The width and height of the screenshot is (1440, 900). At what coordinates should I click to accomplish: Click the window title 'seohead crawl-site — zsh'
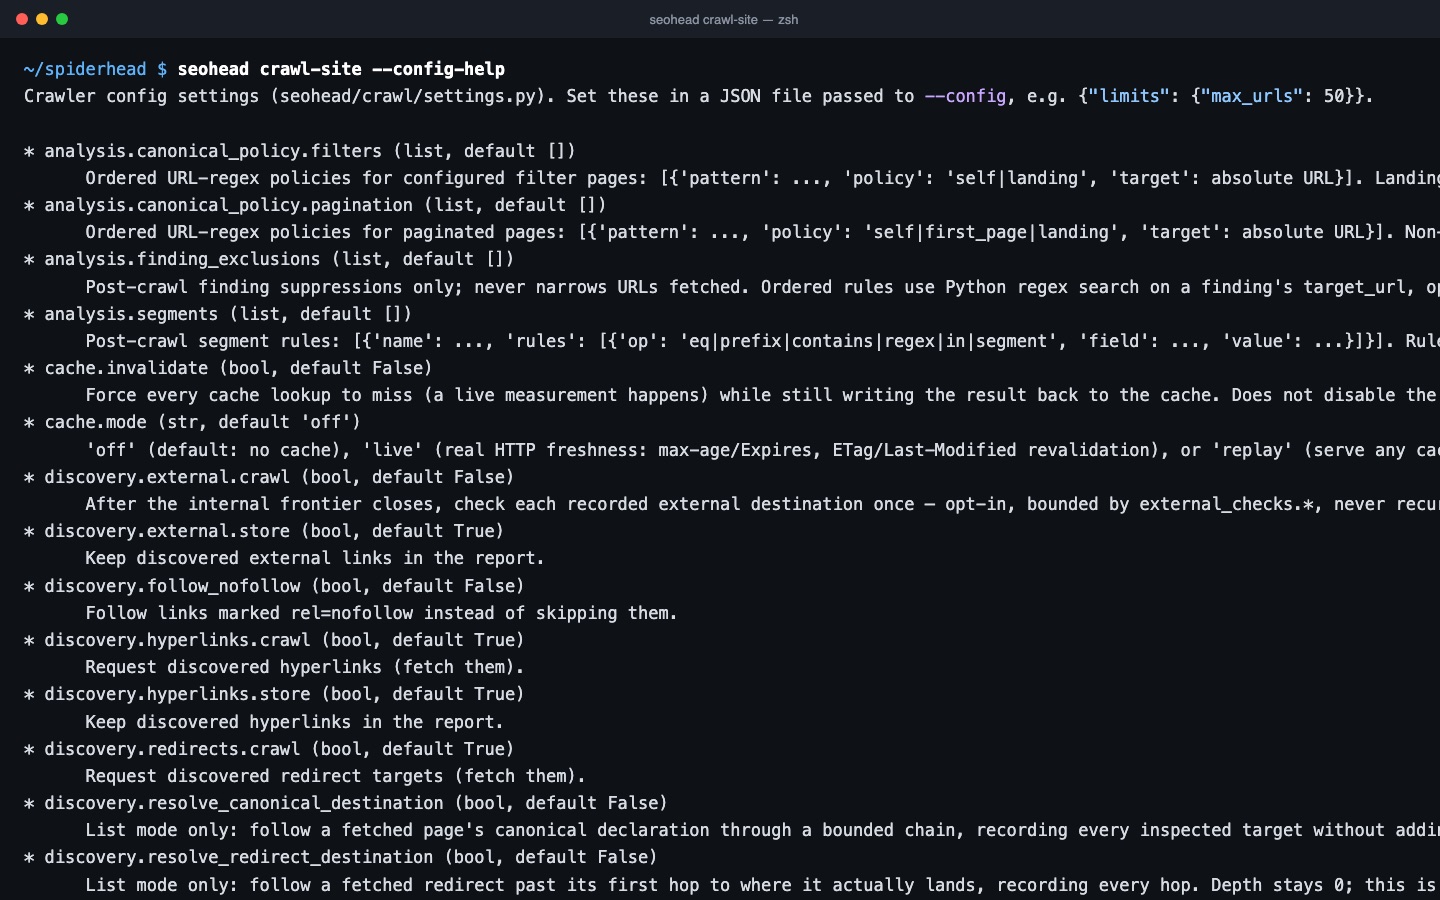point(724,20)
